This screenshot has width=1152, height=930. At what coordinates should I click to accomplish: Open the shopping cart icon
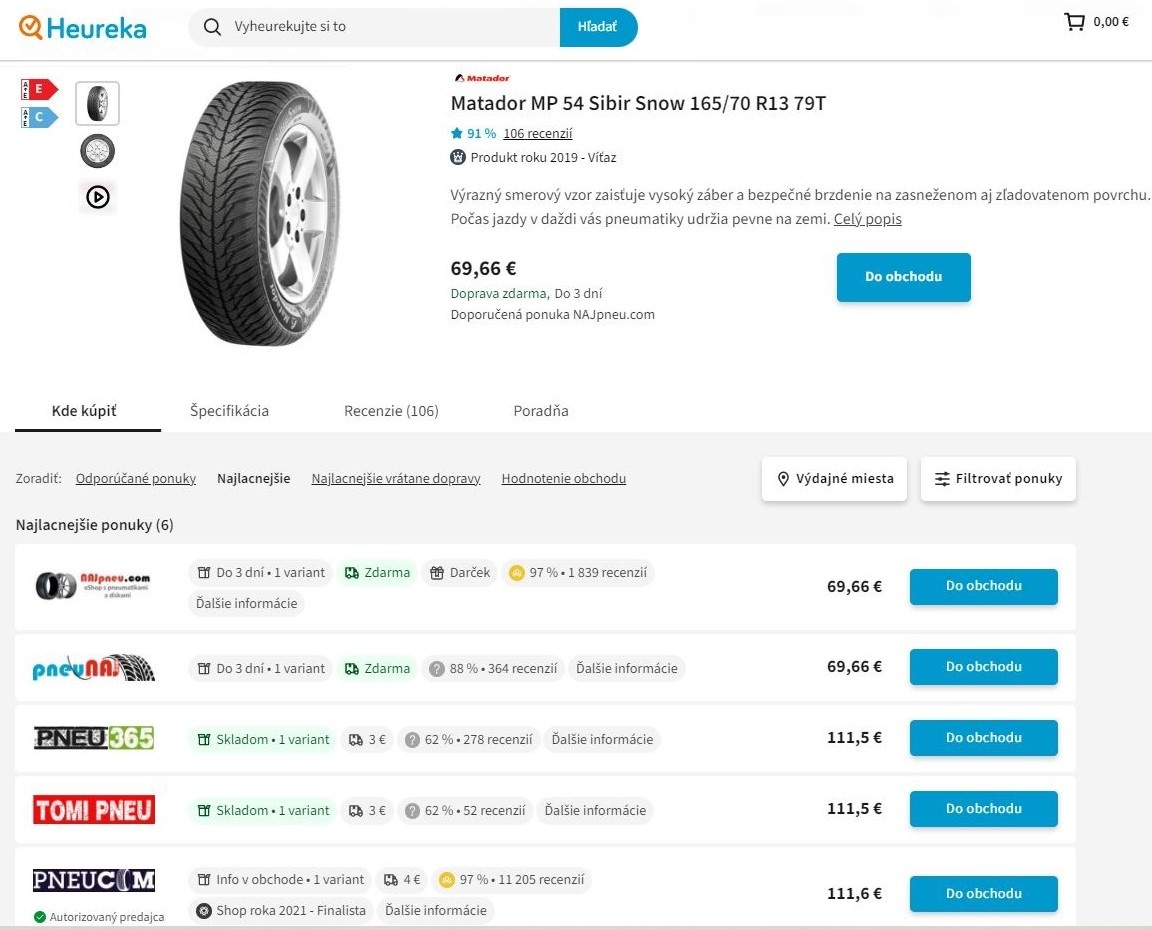[1075, 22]
